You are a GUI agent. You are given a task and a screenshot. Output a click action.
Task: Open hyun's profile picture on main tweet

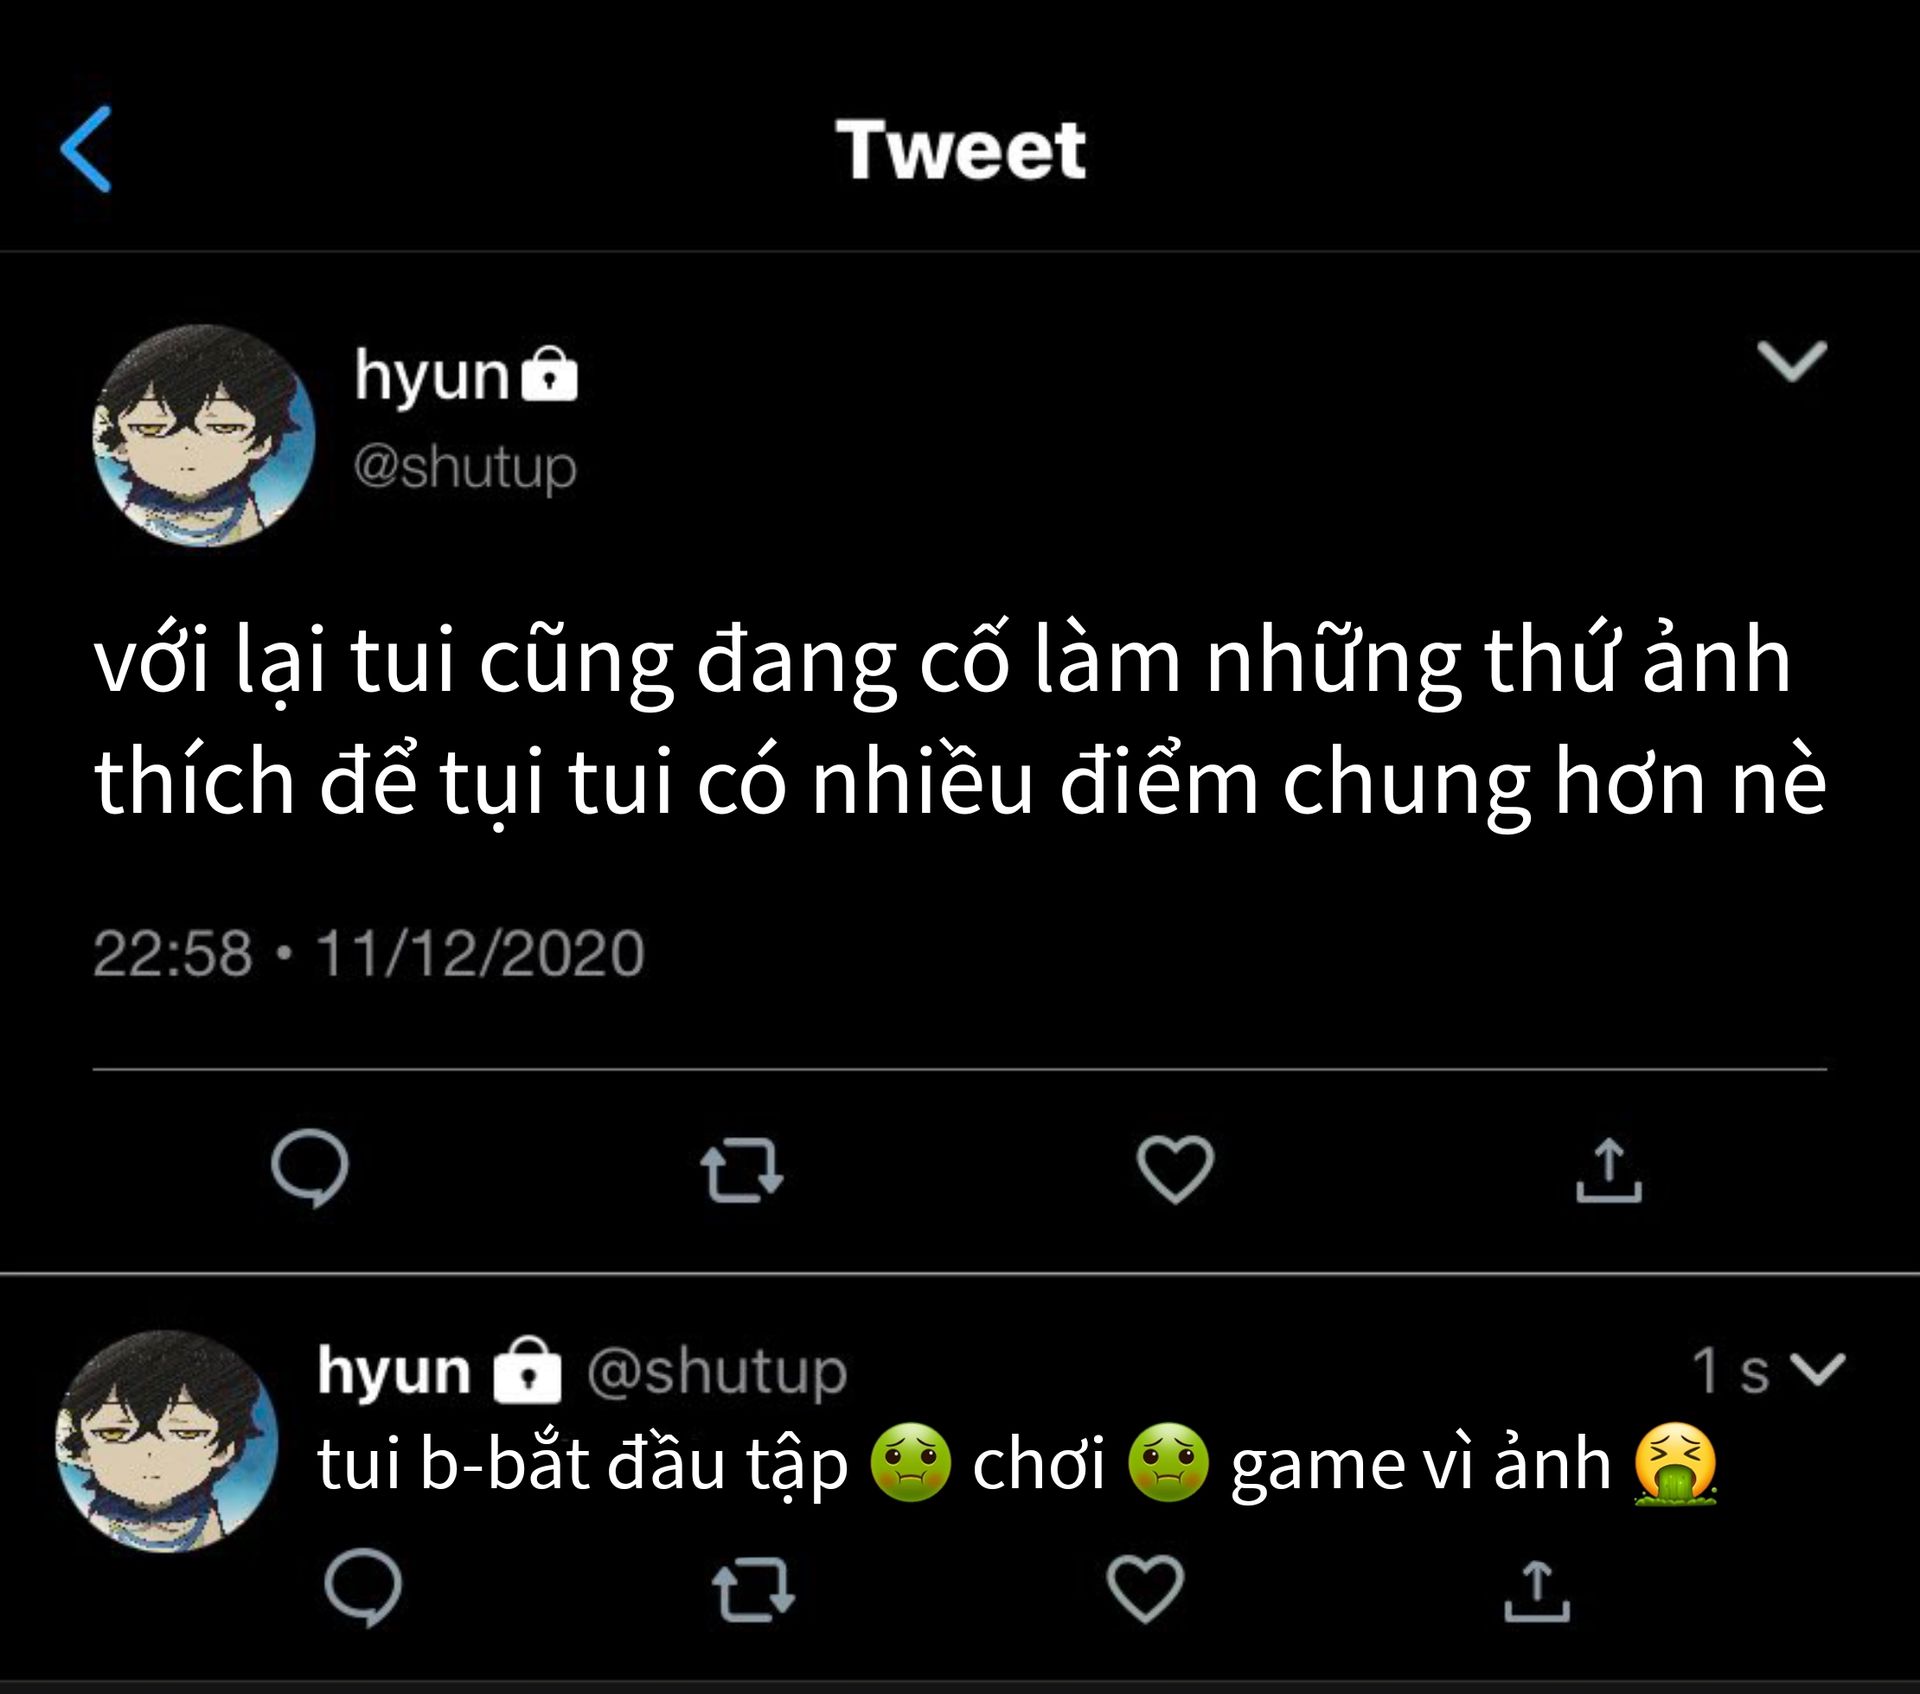(x=204, y=436)
